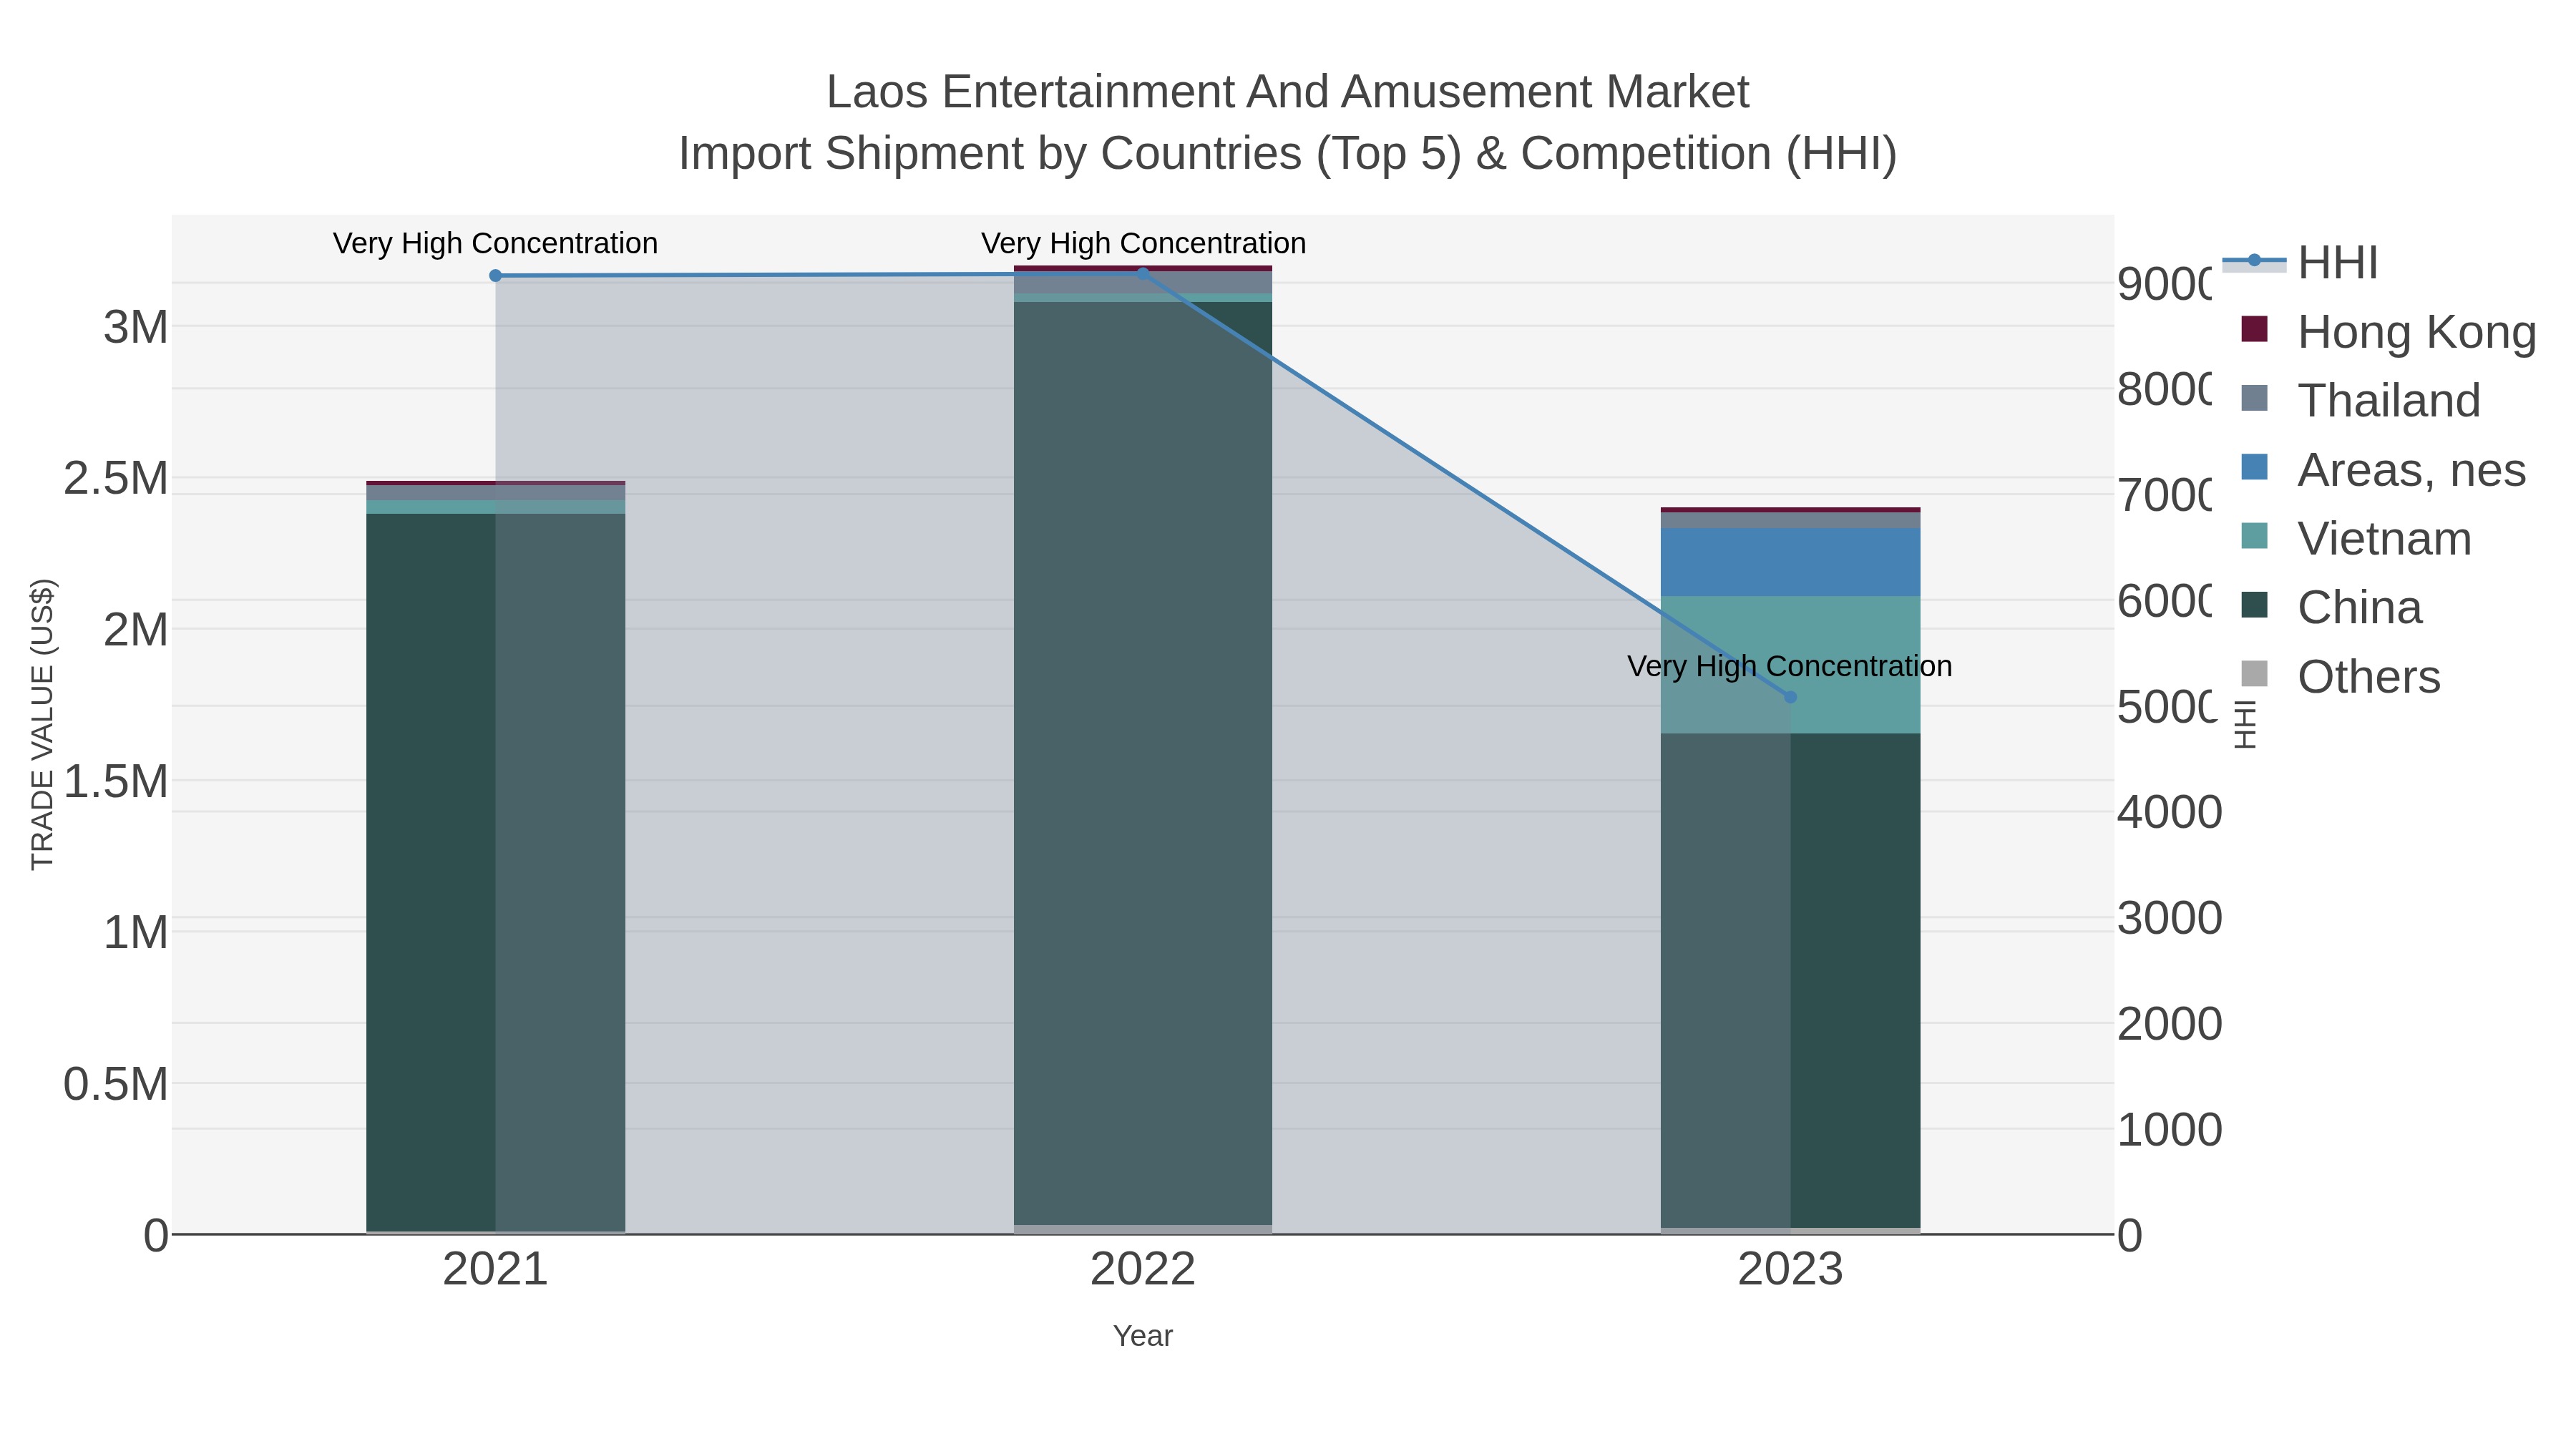Viewport: 2576px width, 1449px height.
Task: Select the 2023 HHI data point
Action: [x=1790, y=697]
